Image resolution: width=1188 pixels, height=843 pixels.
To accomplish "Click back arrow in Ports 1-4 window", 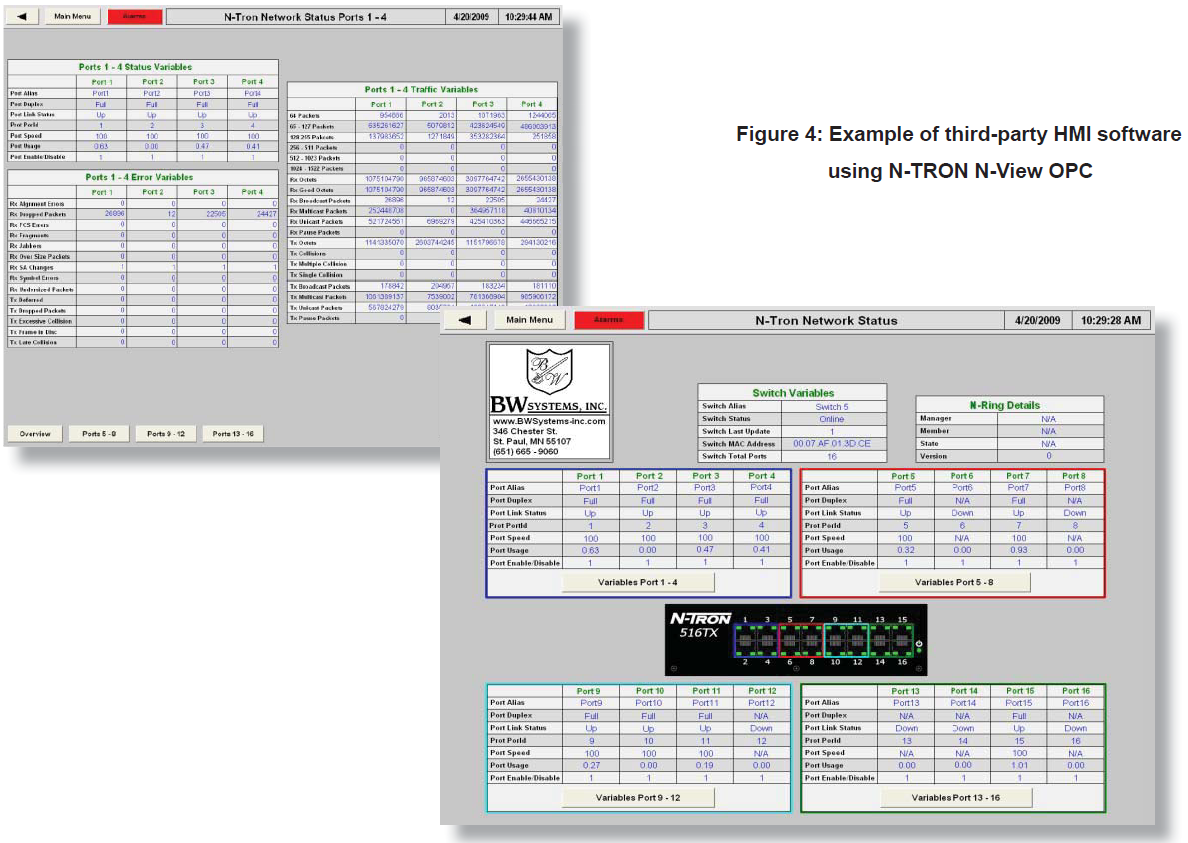I will 22,16.
